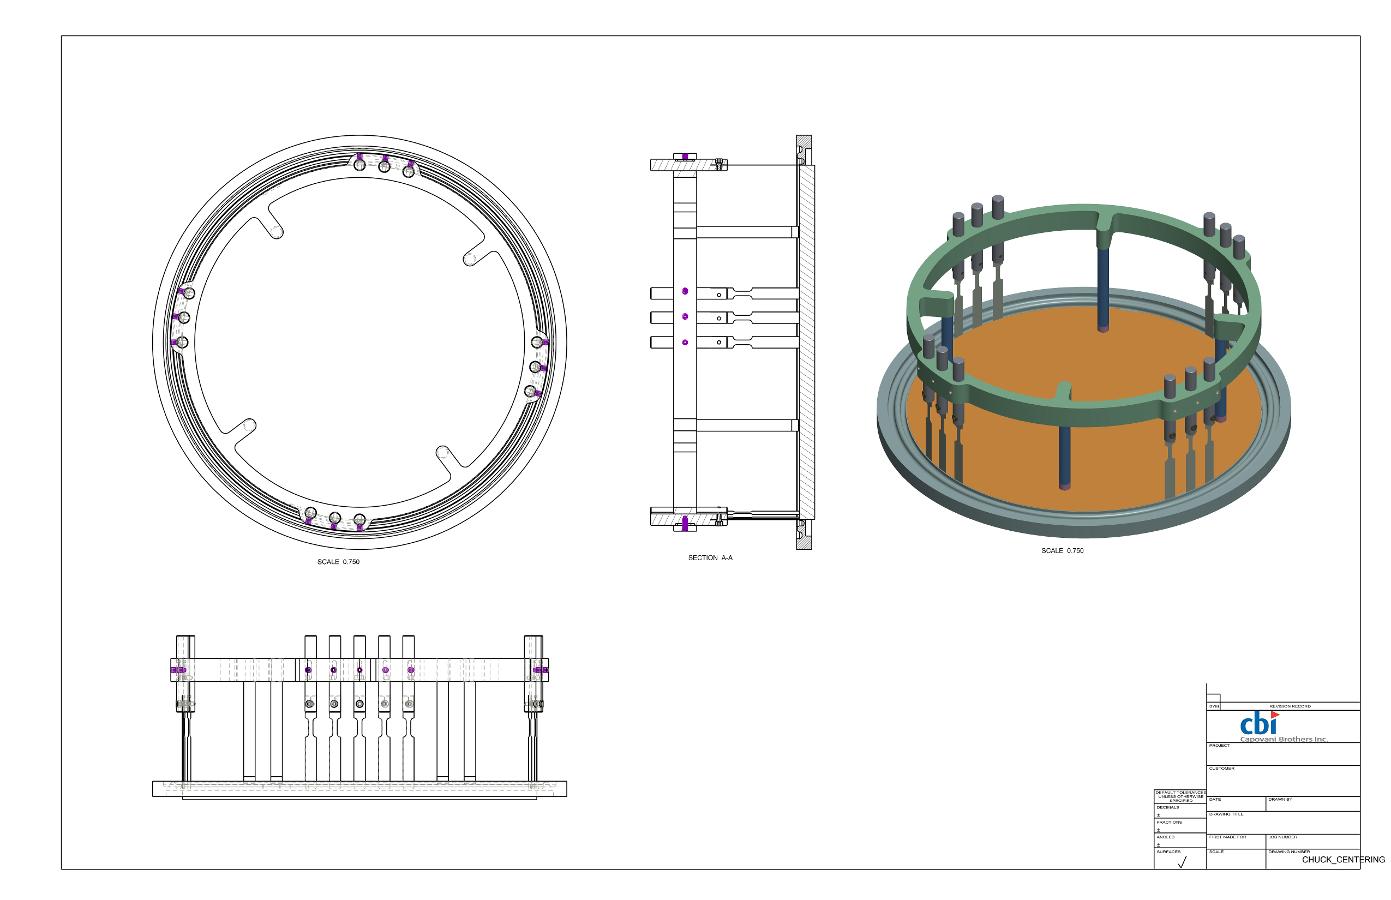Viewport: 1391px width, 900px height.
Task: Click the SCALE 0.750 label under the top view
Action: [338, 562]
